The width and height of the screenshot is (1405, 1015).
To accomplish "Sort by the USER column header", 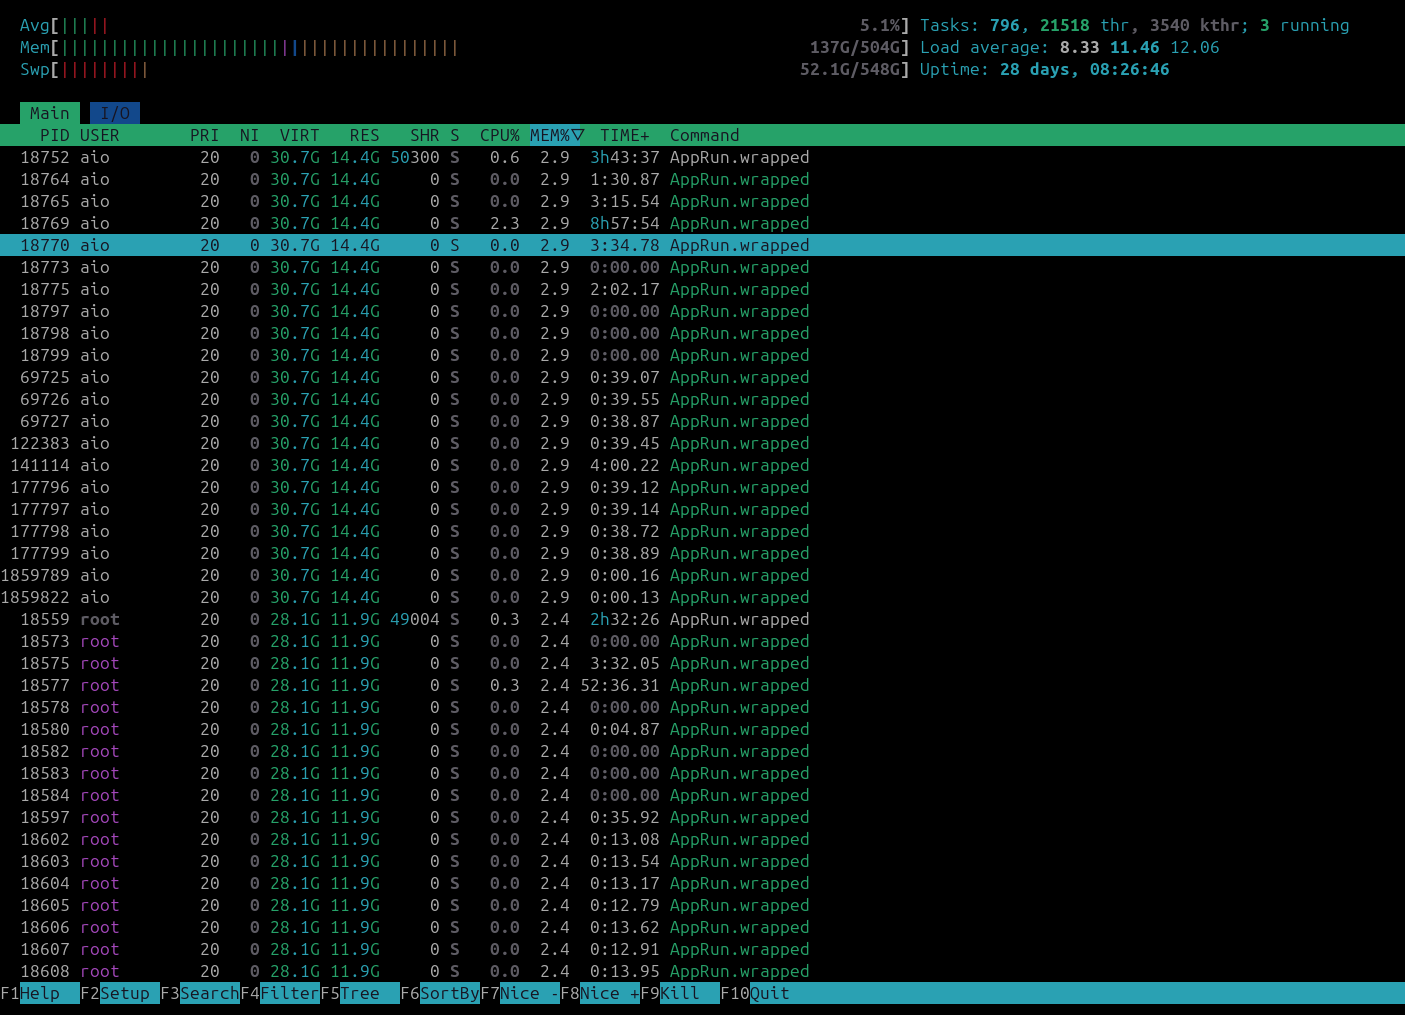I will [x=100, y=135].
